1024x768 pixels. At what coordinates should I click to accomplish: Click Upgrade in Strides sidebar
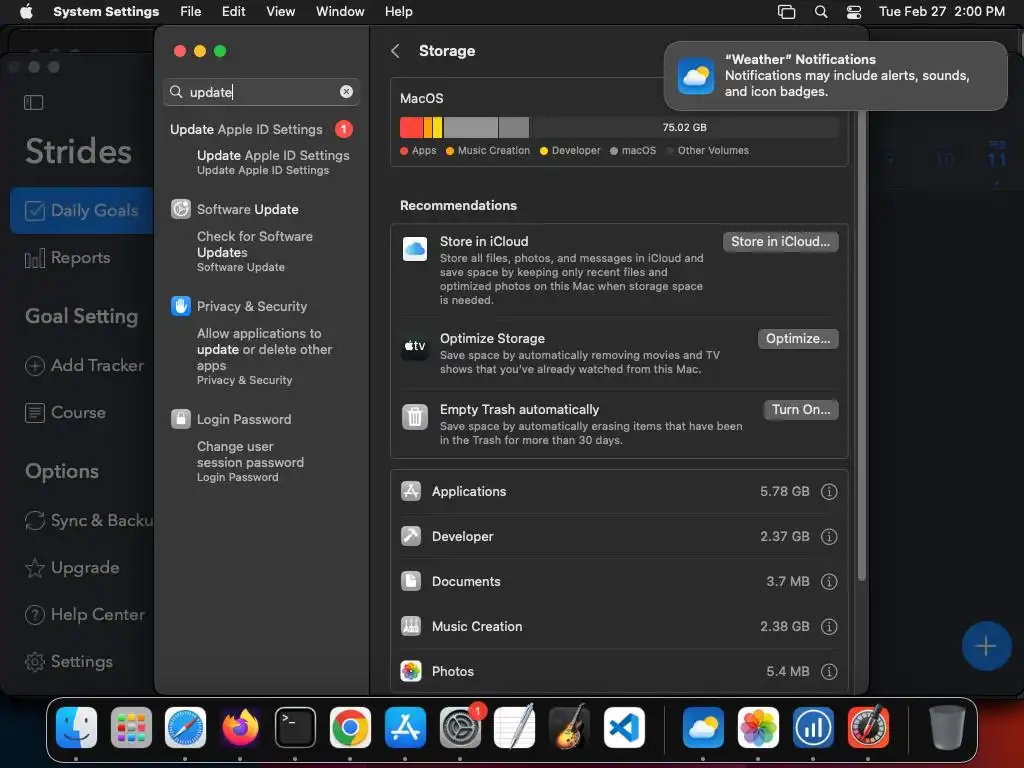pos(72,568)
